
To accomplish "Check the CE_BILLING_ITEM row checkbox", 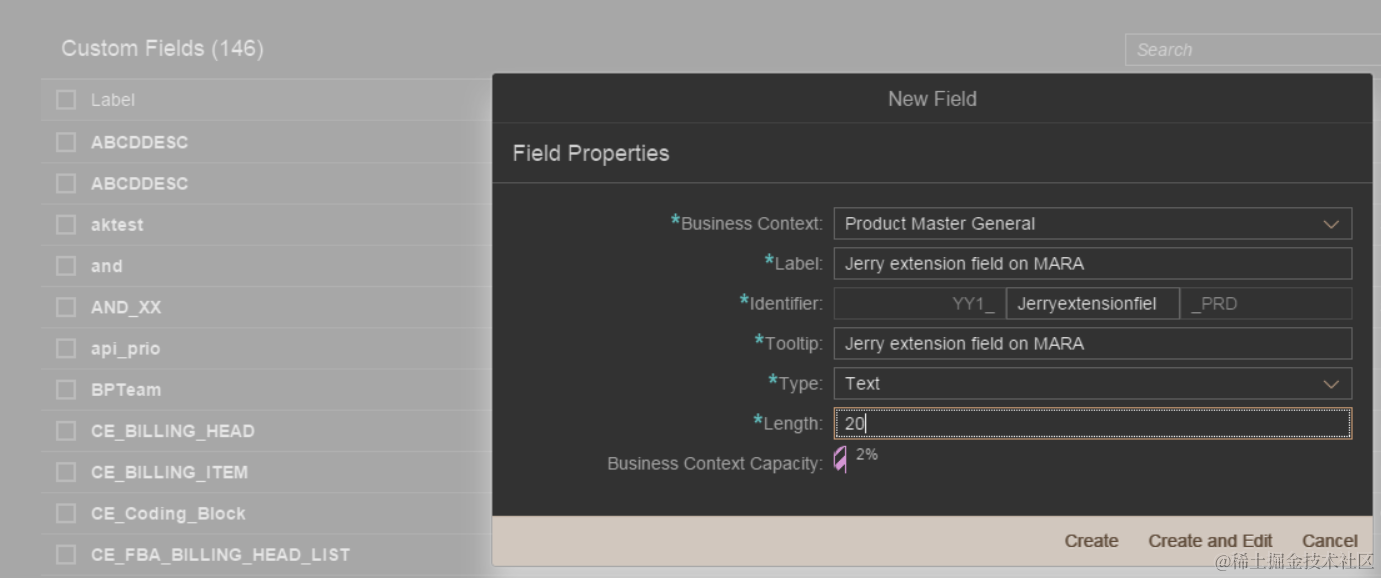I will (x=66, y=472).
